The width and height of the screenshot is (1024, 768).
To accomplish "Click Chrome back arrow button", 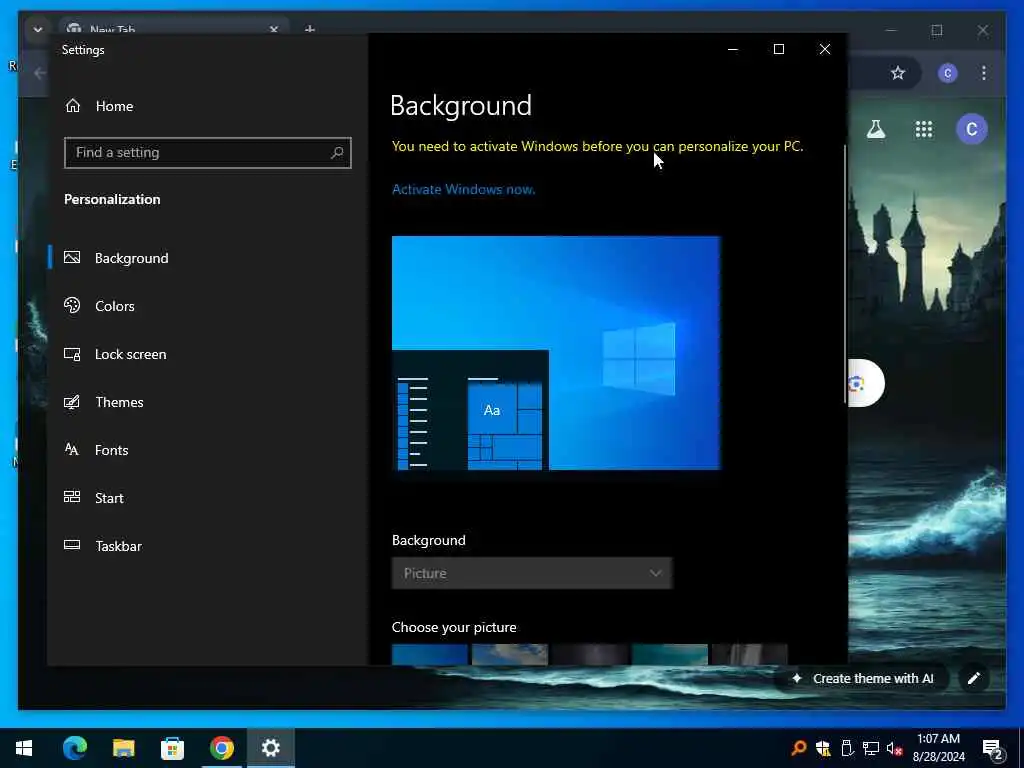I will click(39, 73).
